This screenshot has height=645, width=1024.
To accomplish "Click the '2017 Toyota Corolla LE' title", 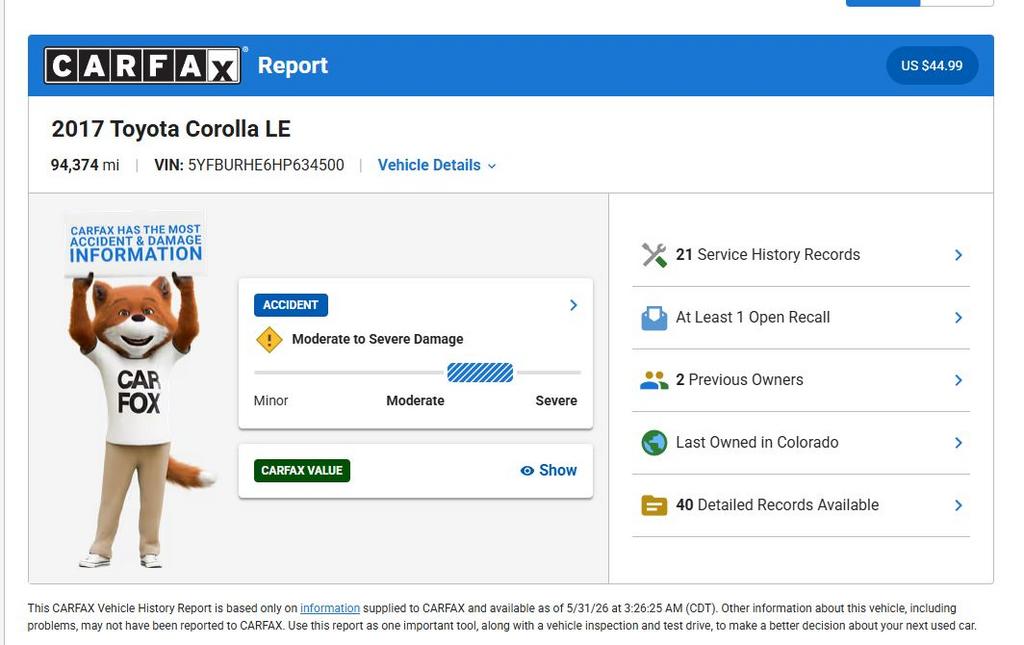I will [171, 129].
